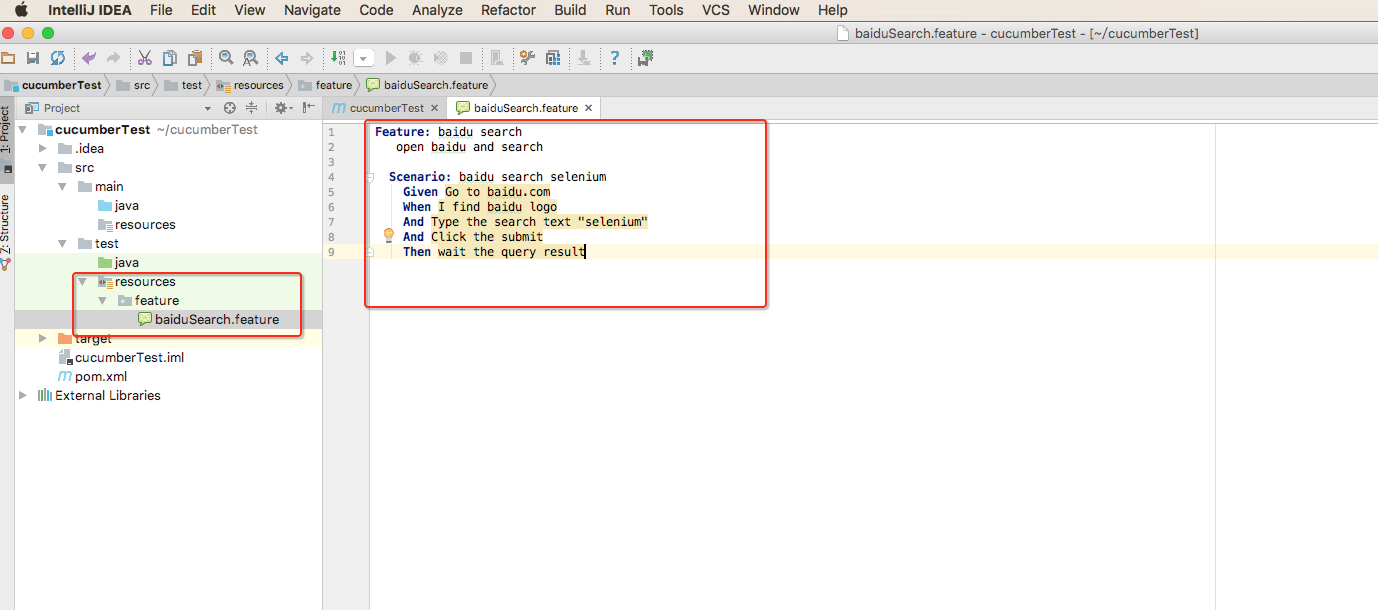Close the baiduSearch.feature tab
Viewport: 1378px width, 610px height.
point(589,108)
